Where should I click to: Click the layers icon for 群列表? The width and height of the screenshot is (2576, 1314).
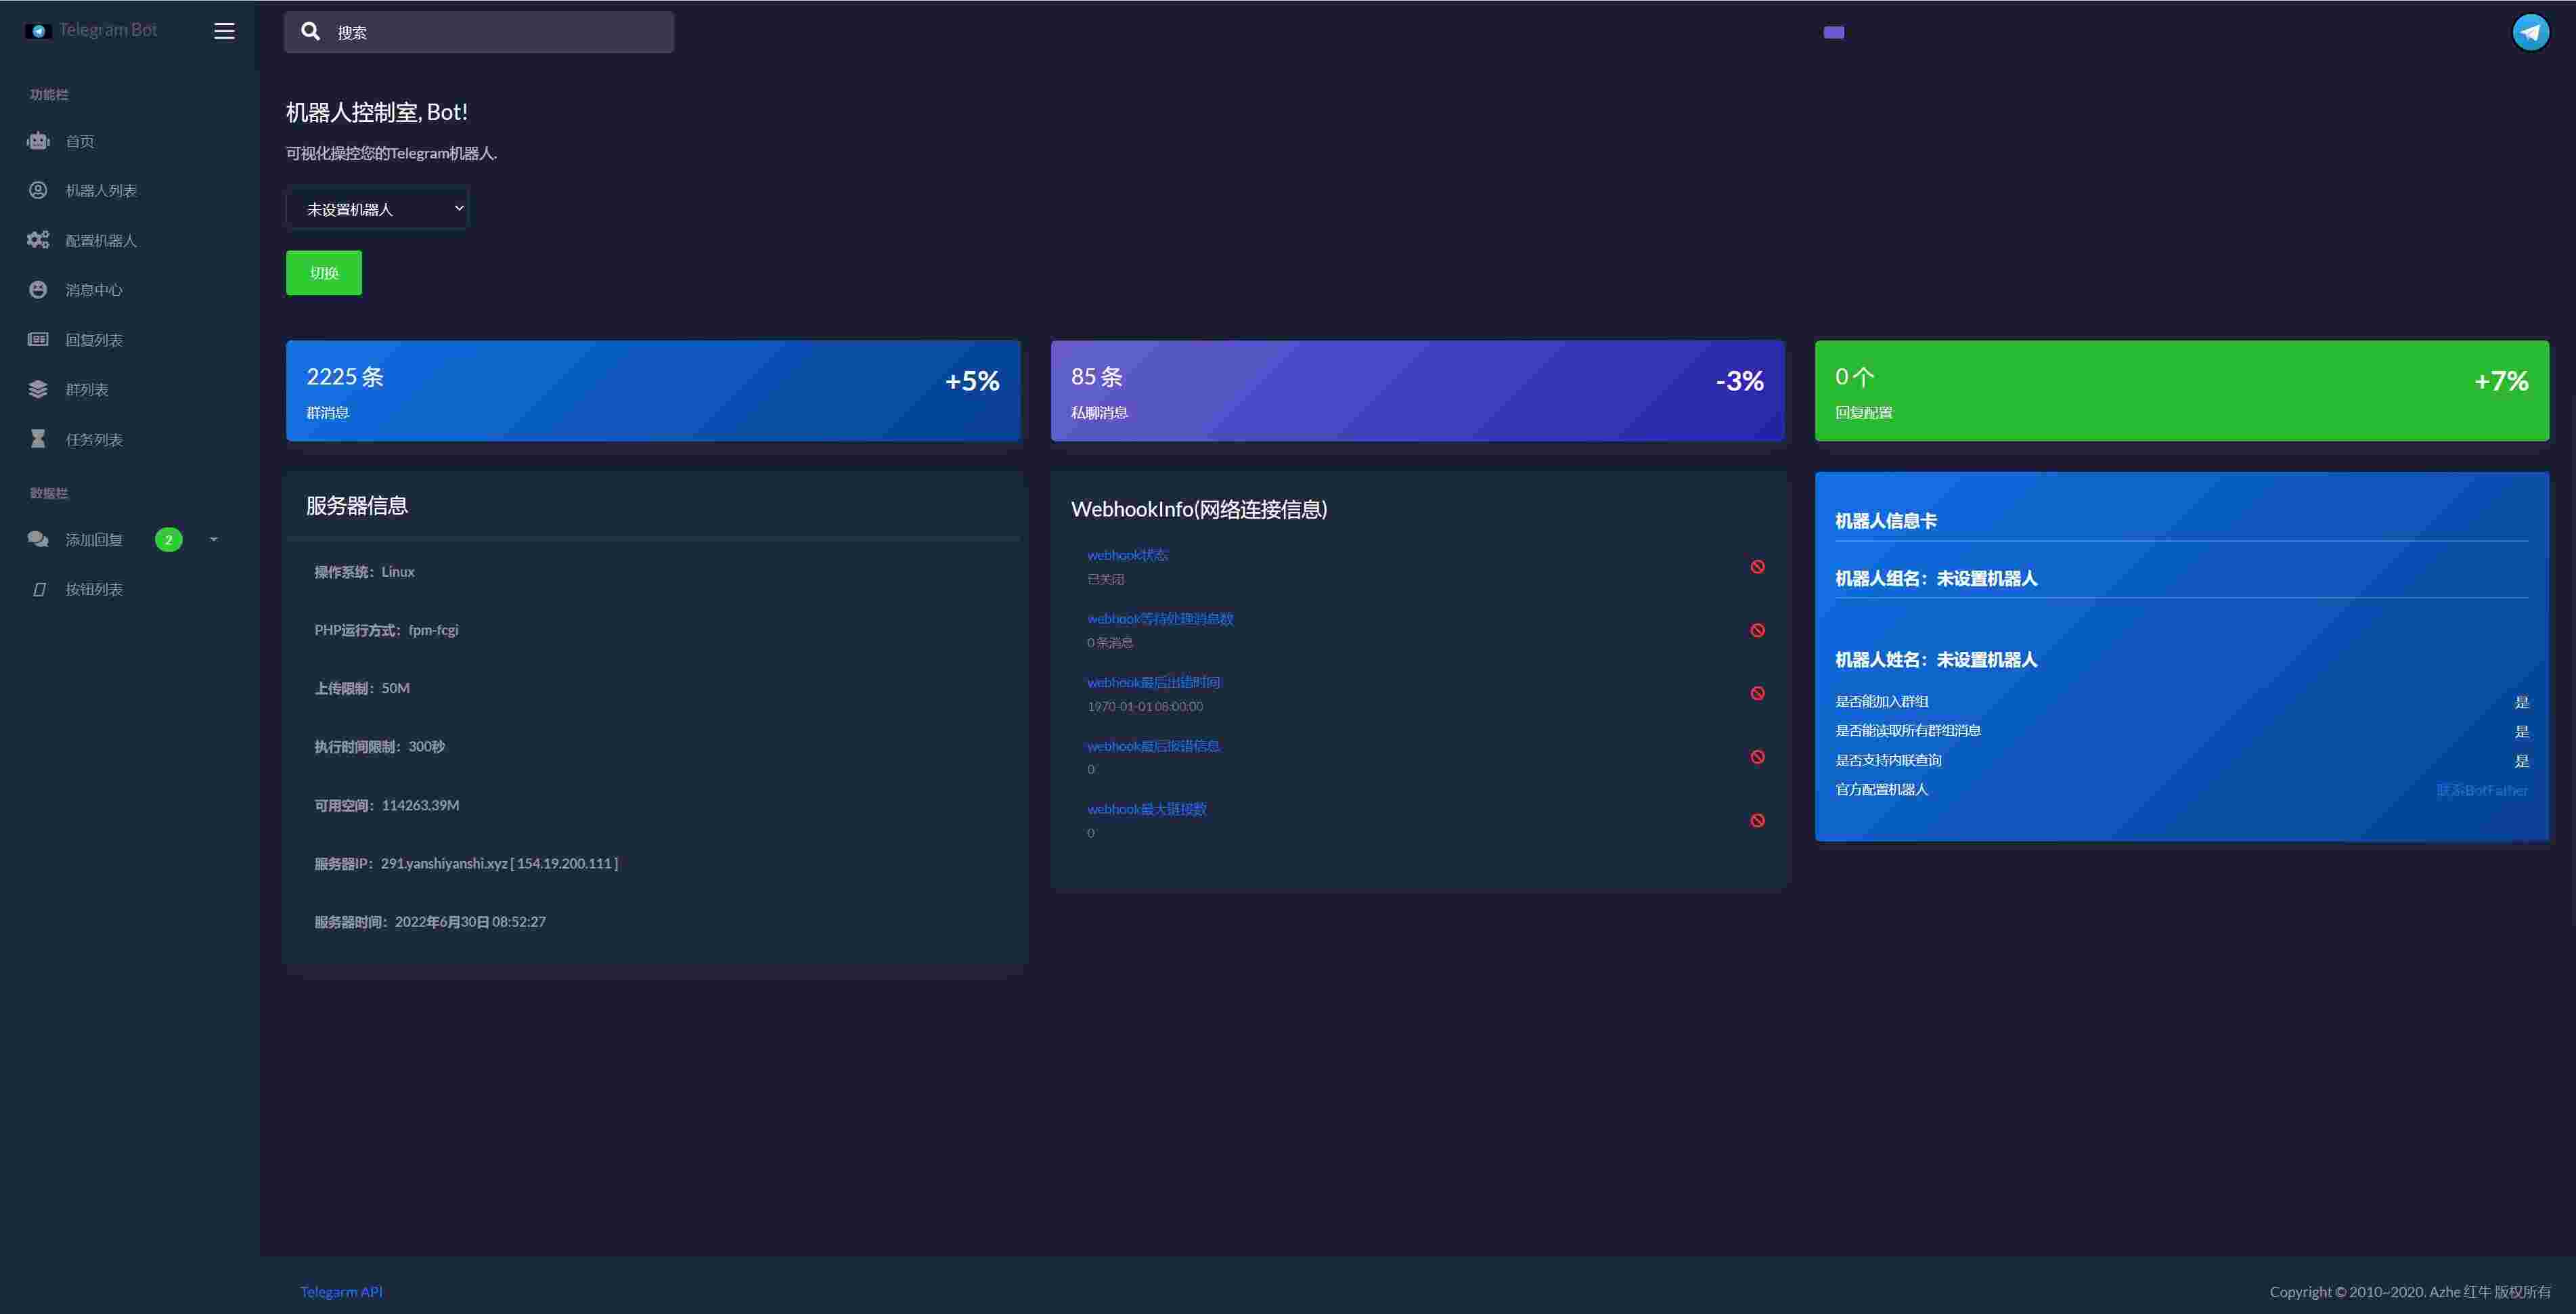point(38,389)
